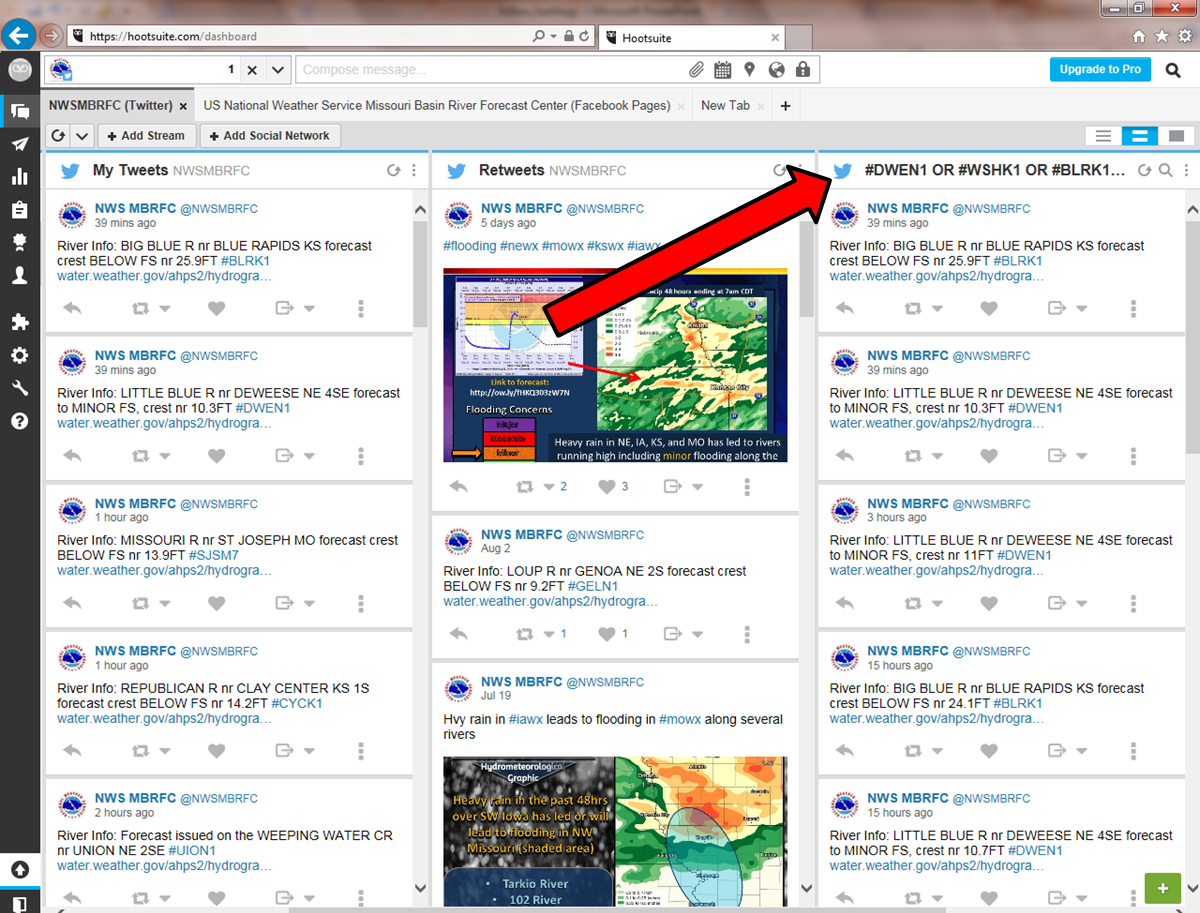Open Hootsuite search magnifier beside Upgrade to Pro
This screenshot has height=913, width=1200.
tap(1172, 70)
